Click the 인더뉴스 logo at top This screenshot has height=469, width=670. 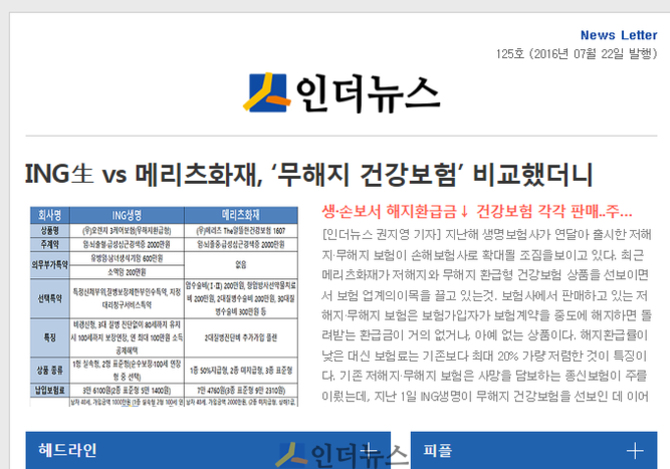[x=342, y=93]
